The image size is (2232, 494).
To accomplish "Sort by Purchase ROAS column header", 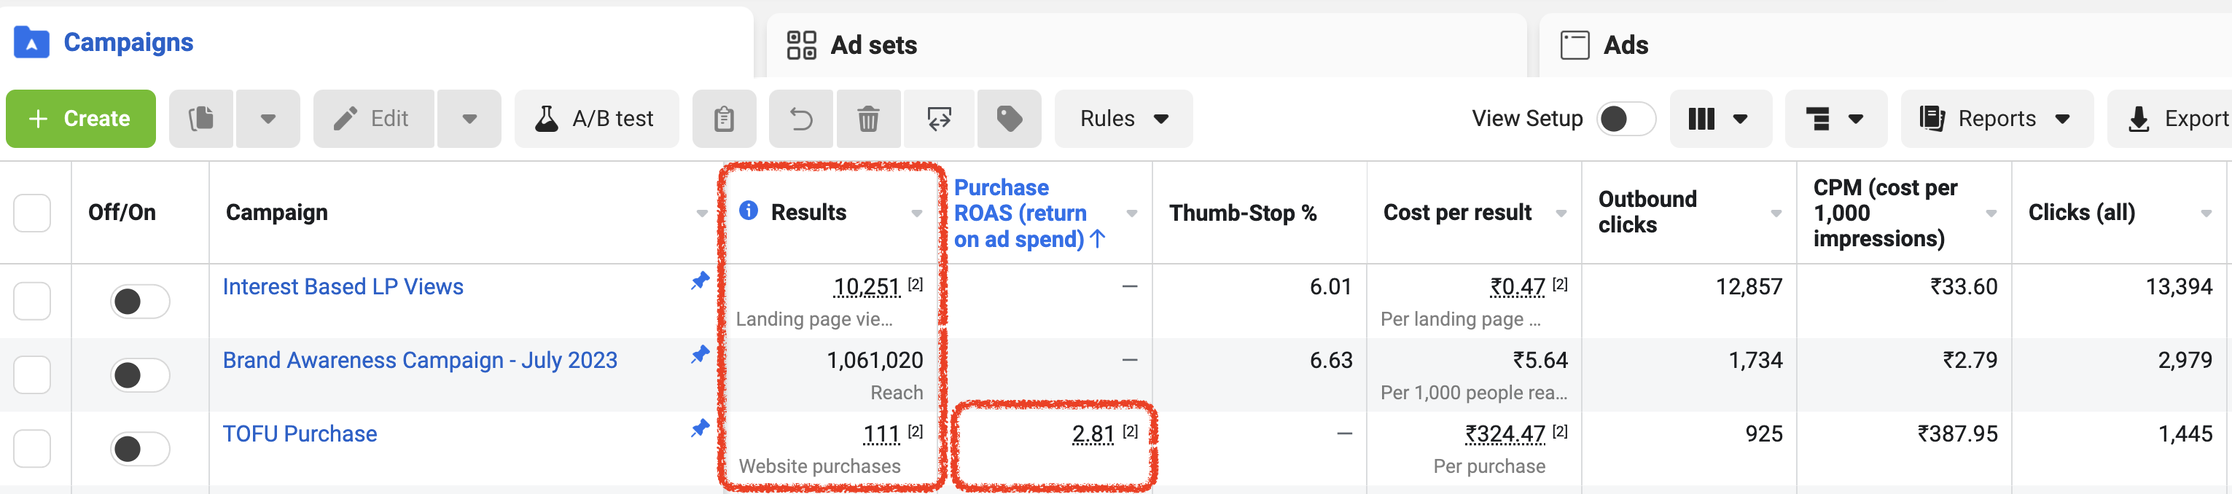I will click(1020, 213).
